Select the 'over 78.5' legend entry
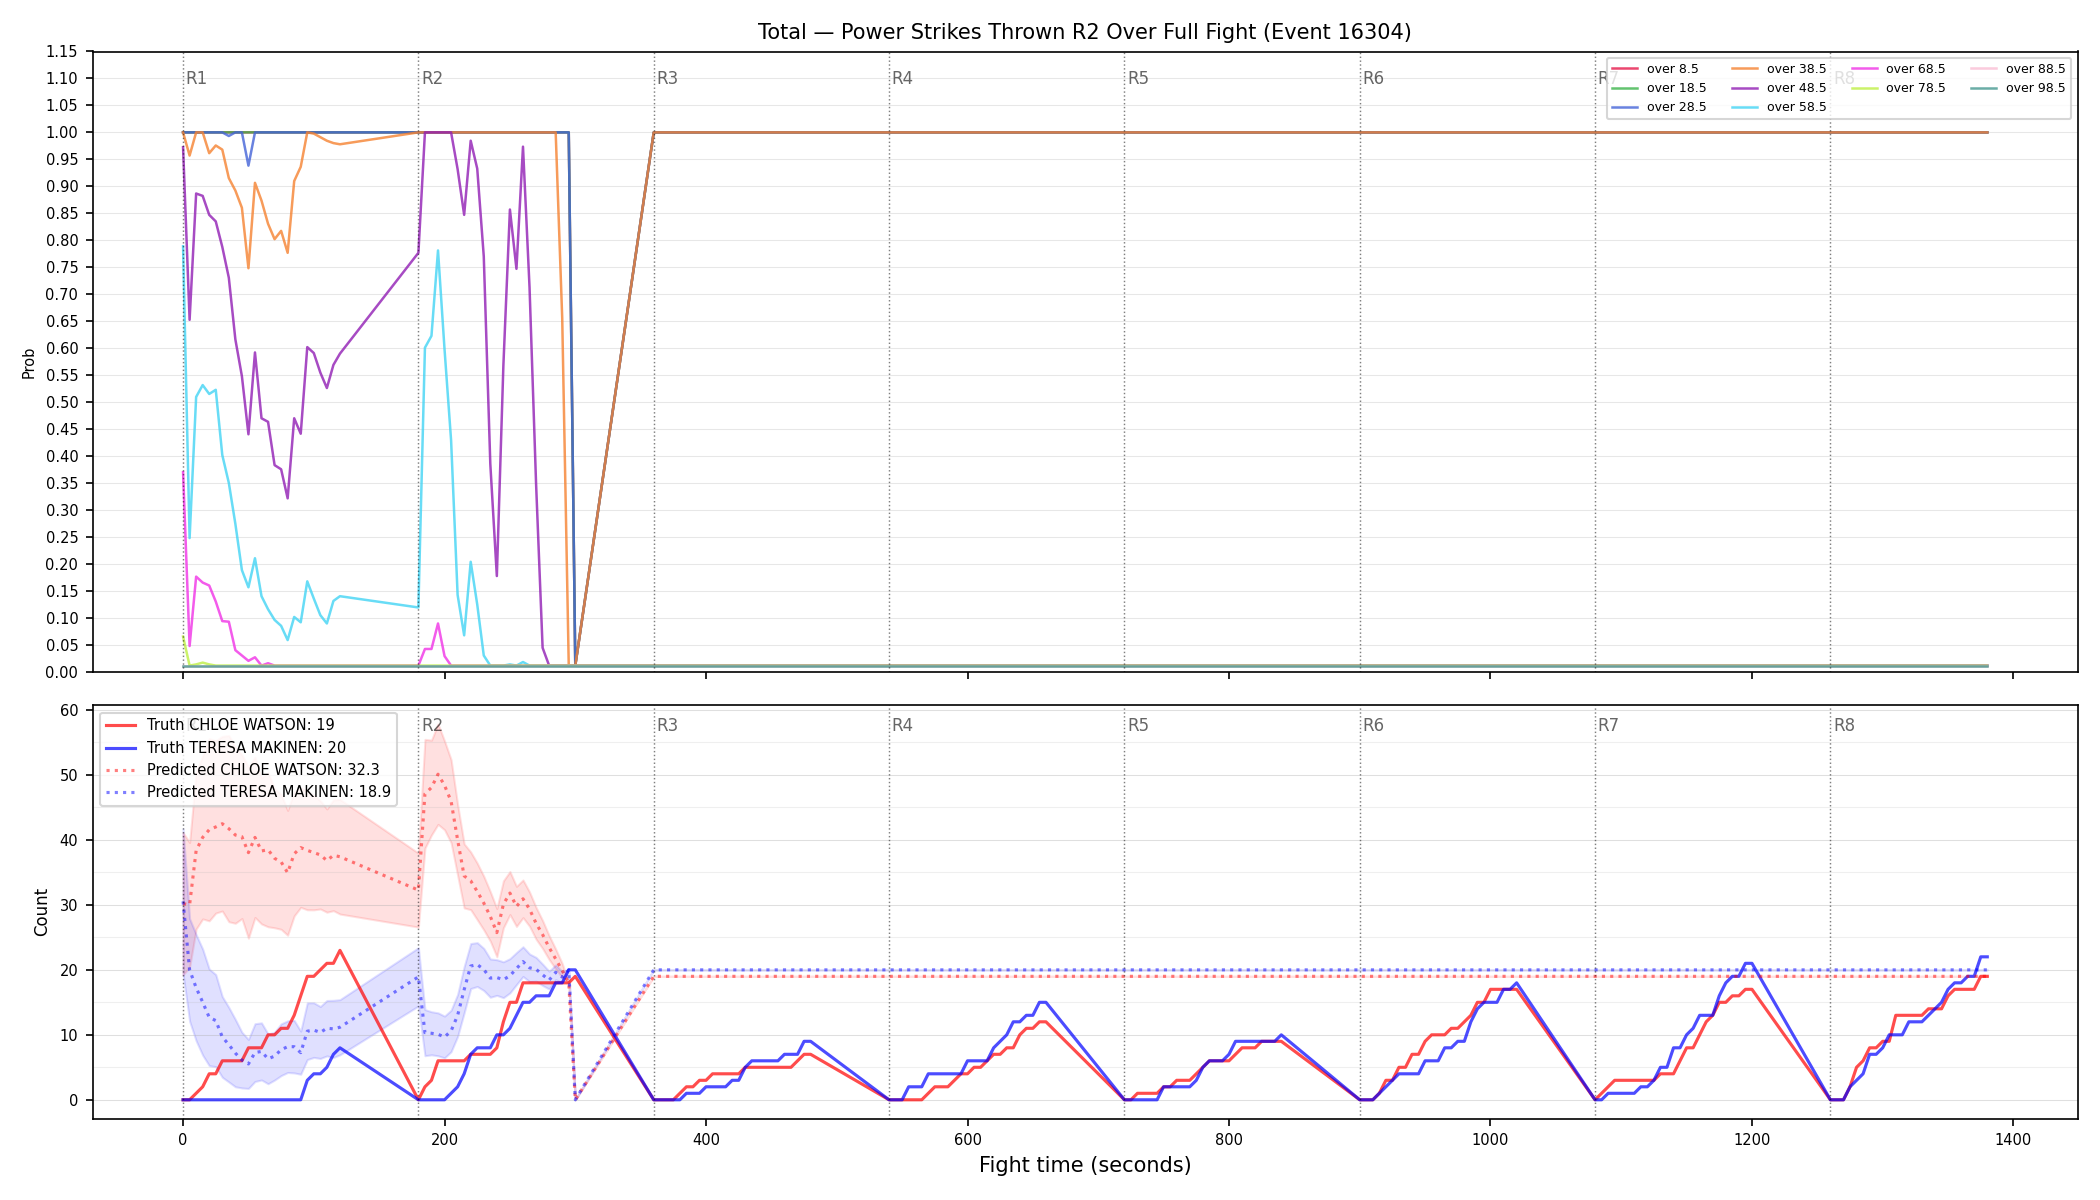 tap(1898, 88)
